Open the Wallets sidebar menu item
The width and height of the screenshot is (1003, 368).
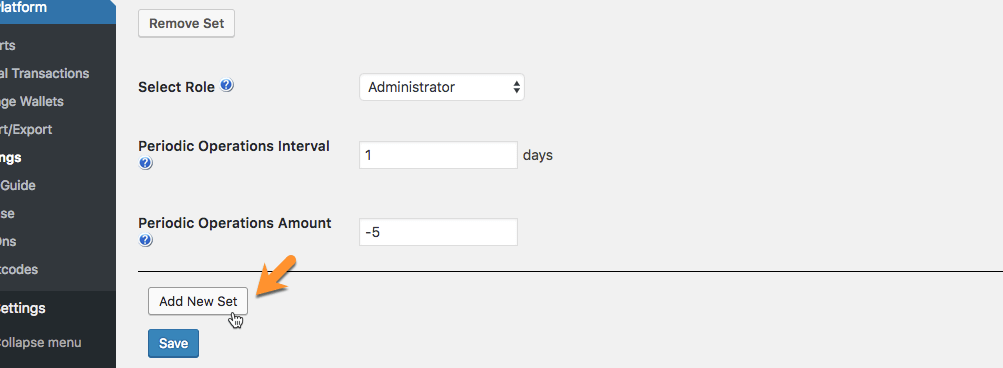point(32,102)
